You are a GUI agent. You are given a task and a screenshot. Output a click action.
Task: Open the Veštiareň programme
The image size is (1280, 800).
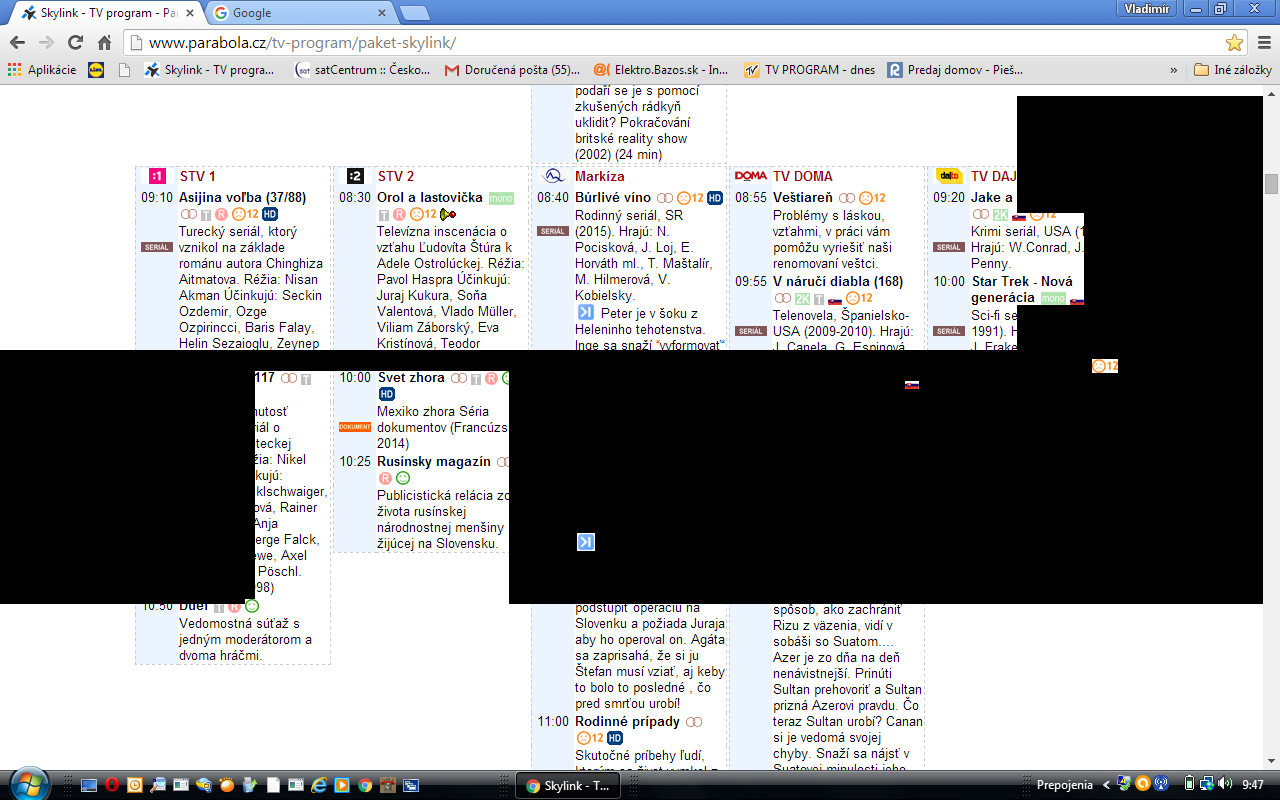[x=803, y=198]
